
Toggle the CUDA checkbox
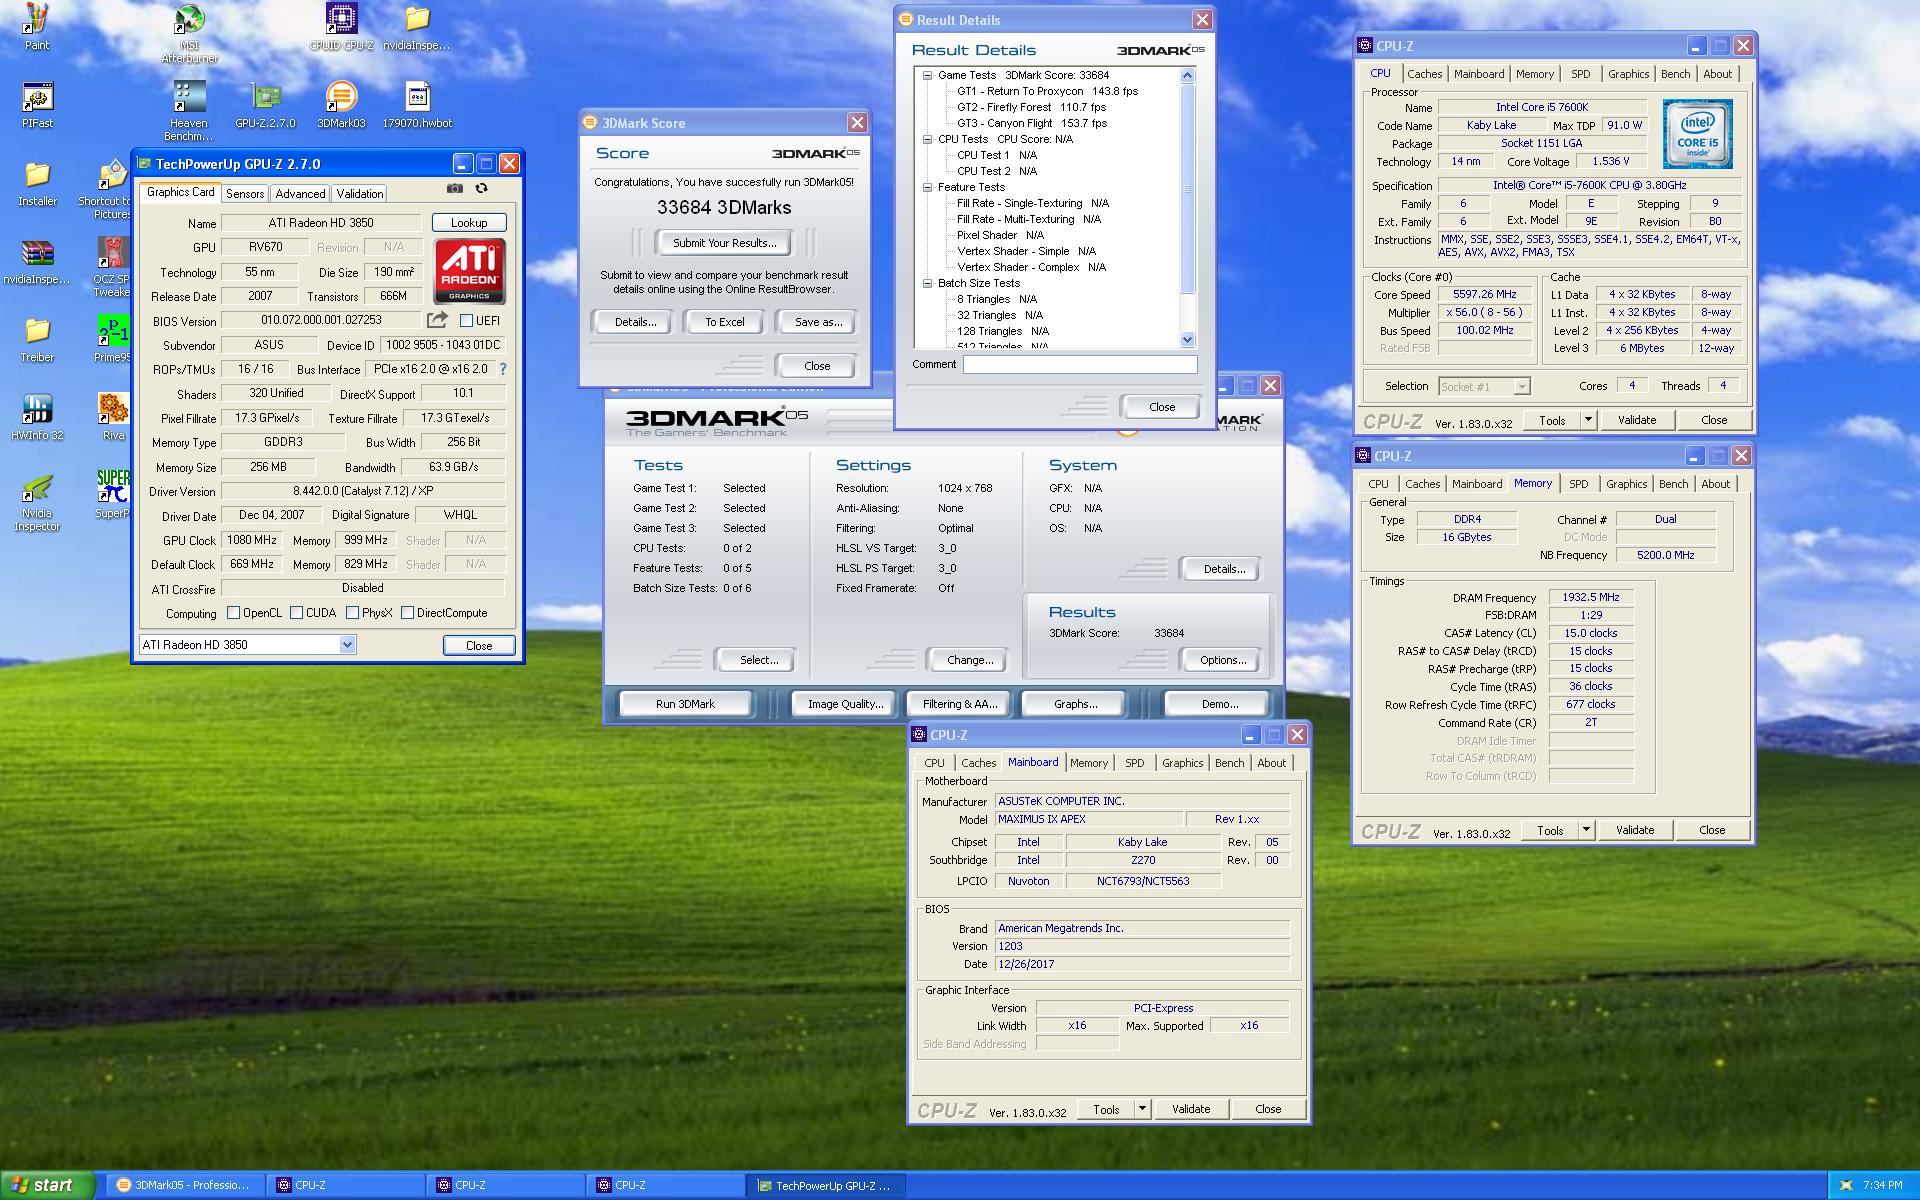pyautogui.click(x=297, y=613)
